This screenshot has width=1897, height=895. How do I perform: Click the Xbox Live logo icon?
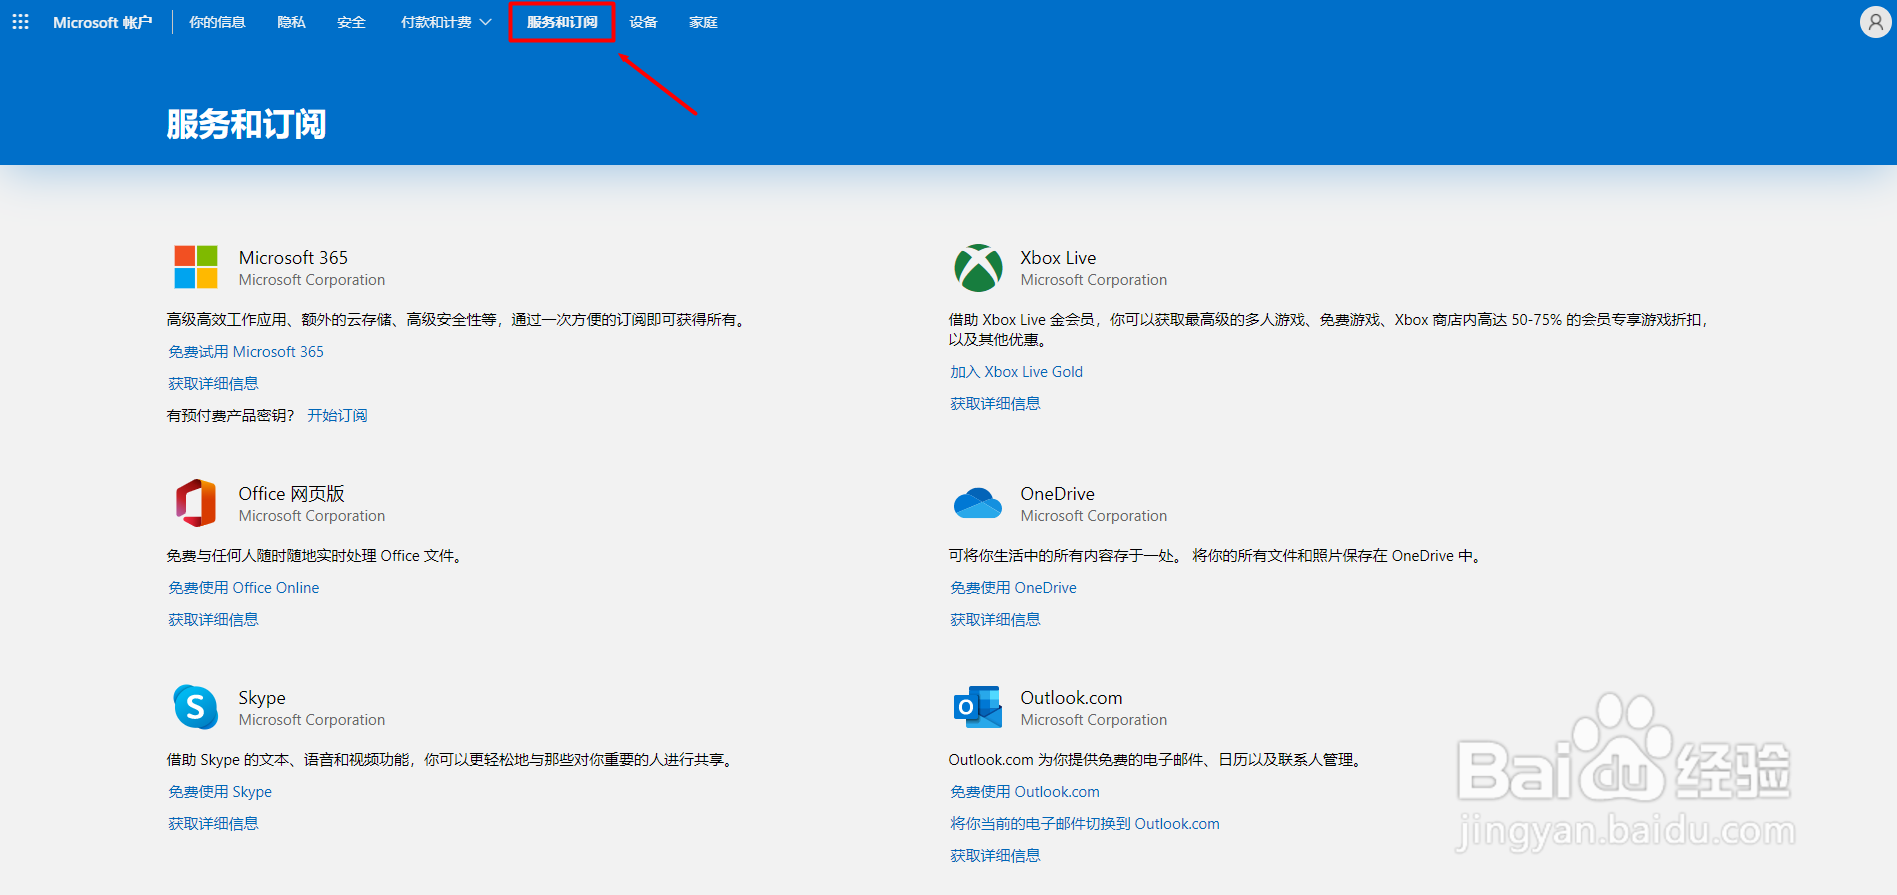pyautogui.click(x=978, y=268)
